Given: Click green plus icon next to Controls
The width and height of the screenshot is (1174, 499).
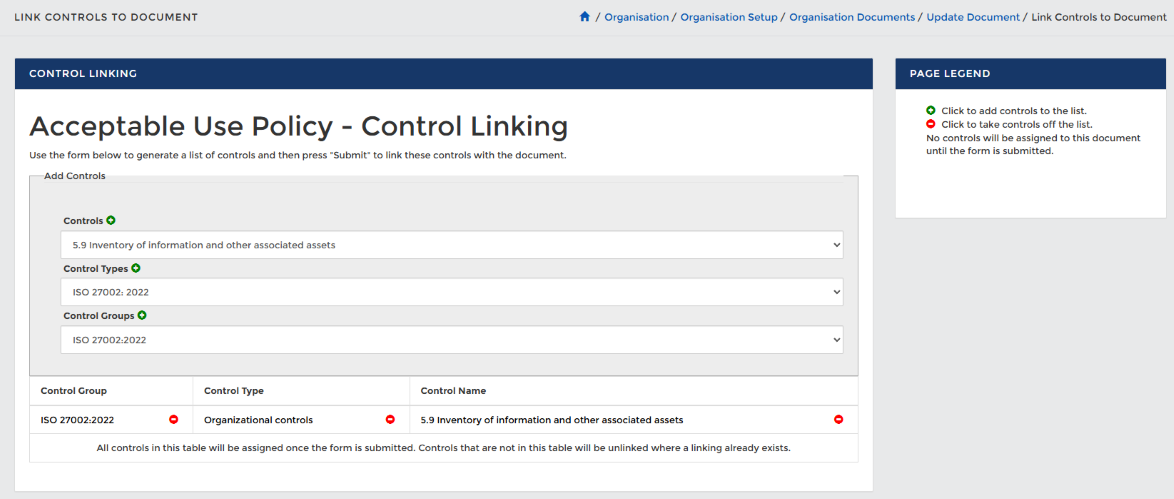Looking at the screenshot, I should 111,220.
